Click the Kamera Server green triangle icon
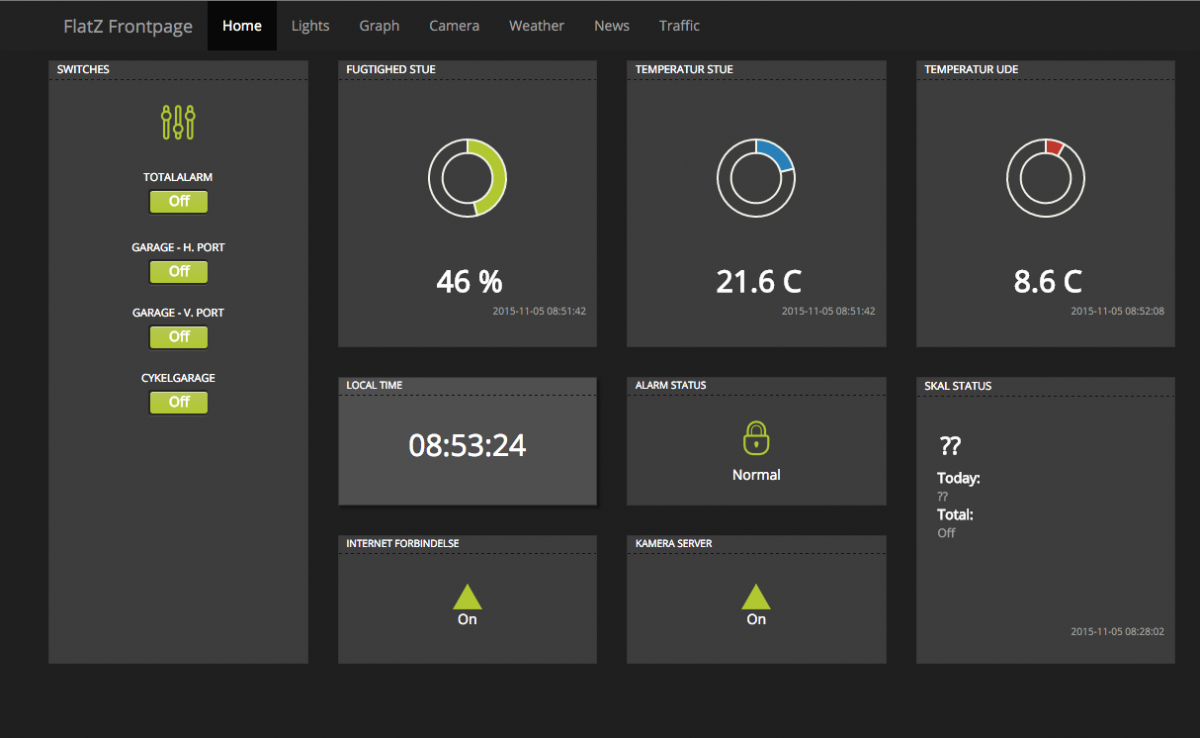The width and height of the screenshot is (1200, 738). pos(756,597)
